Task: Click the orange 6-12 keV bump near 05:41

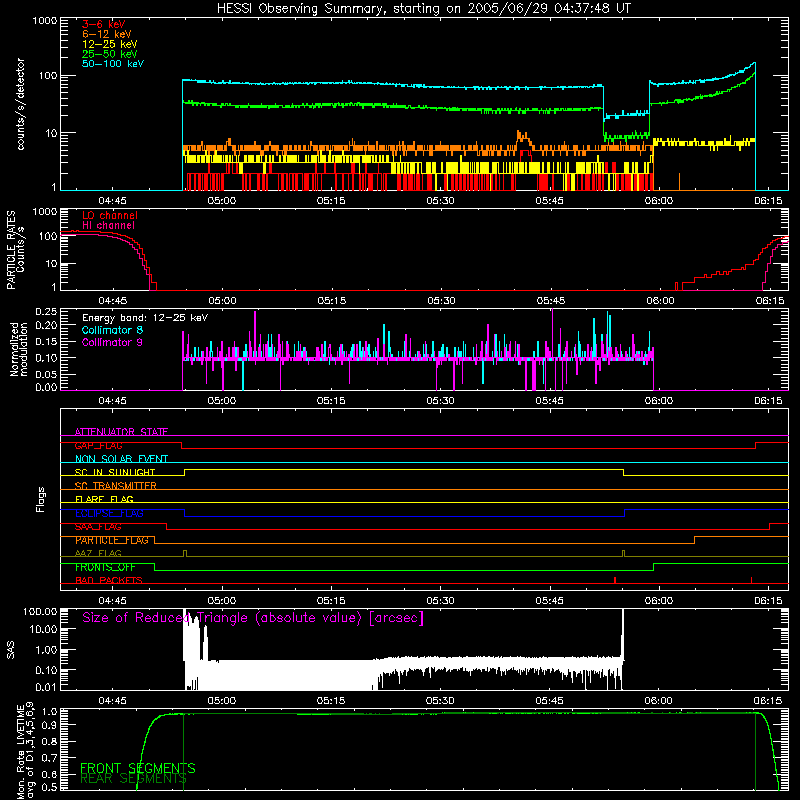Action: pos(523,139)
